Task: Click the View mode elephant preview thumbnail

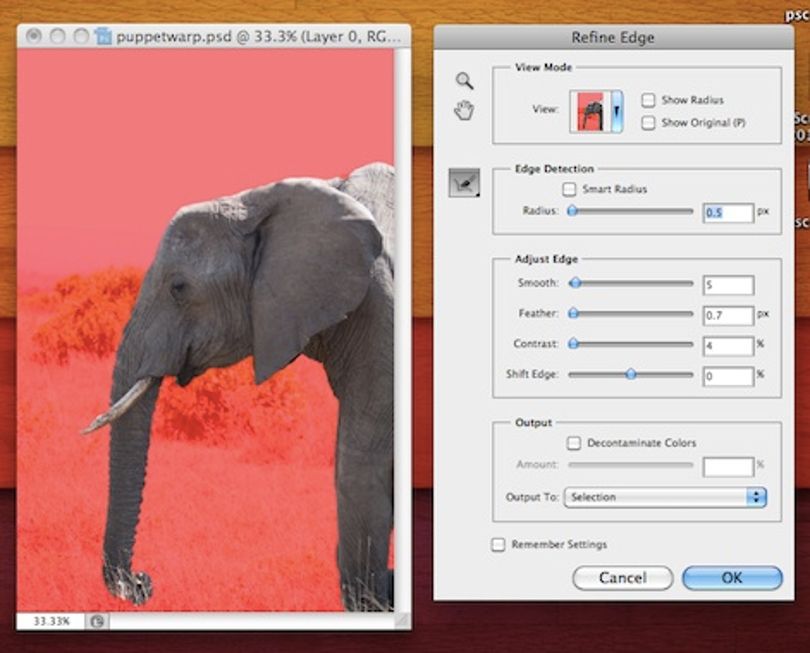Action: pos(590,111)
